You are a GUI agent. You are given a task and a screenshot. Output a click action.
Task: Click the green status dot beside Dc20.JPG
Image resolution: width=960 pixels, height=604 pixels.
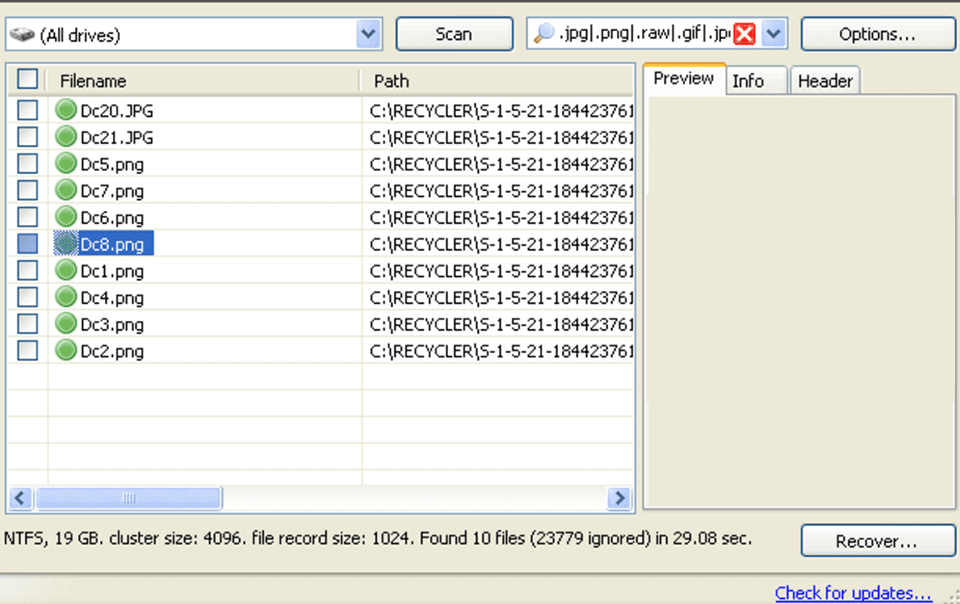coord(65,110)
